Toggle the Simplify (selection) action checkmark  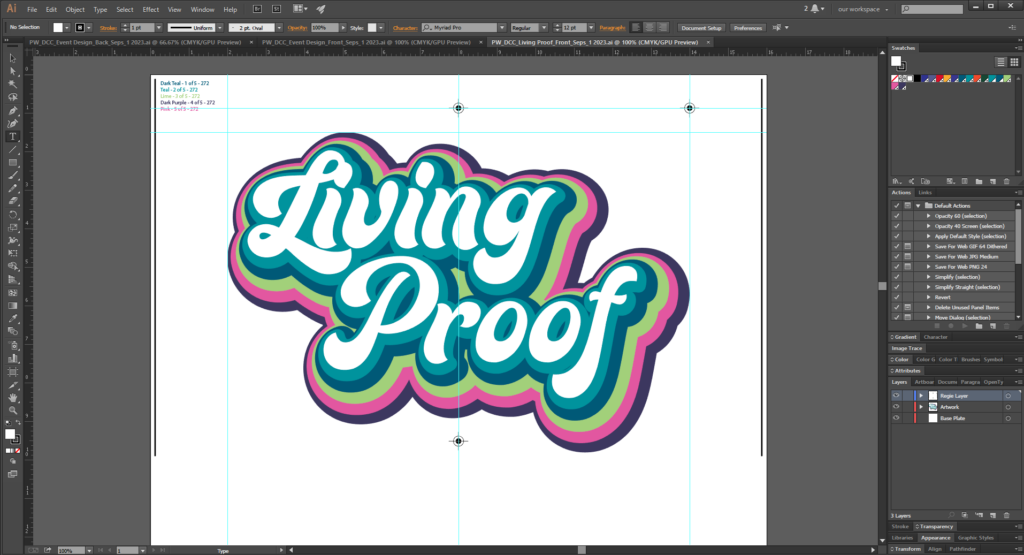[x=897, y=277]
